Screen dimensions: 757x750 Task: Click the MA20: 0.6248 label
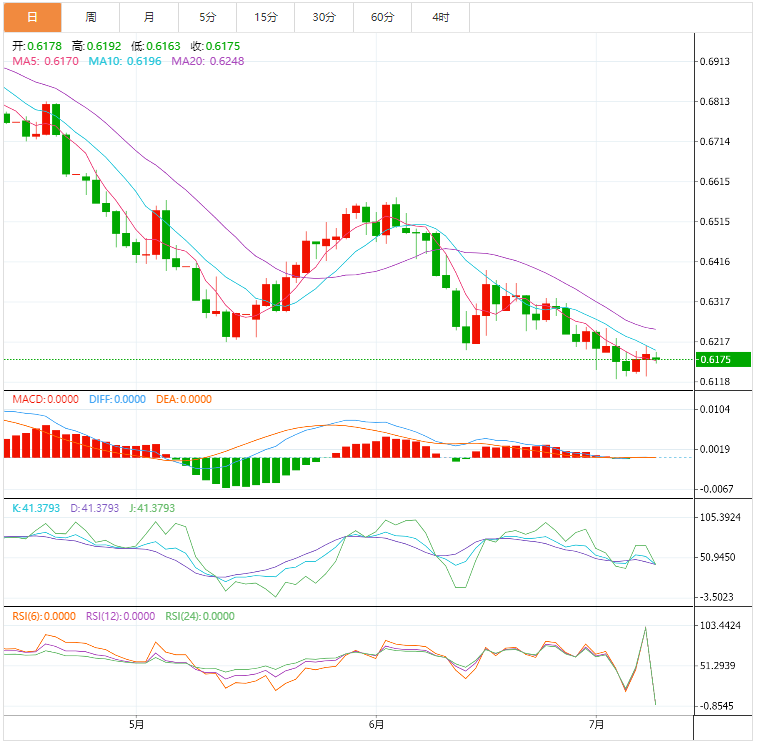[x=208, y=61]
